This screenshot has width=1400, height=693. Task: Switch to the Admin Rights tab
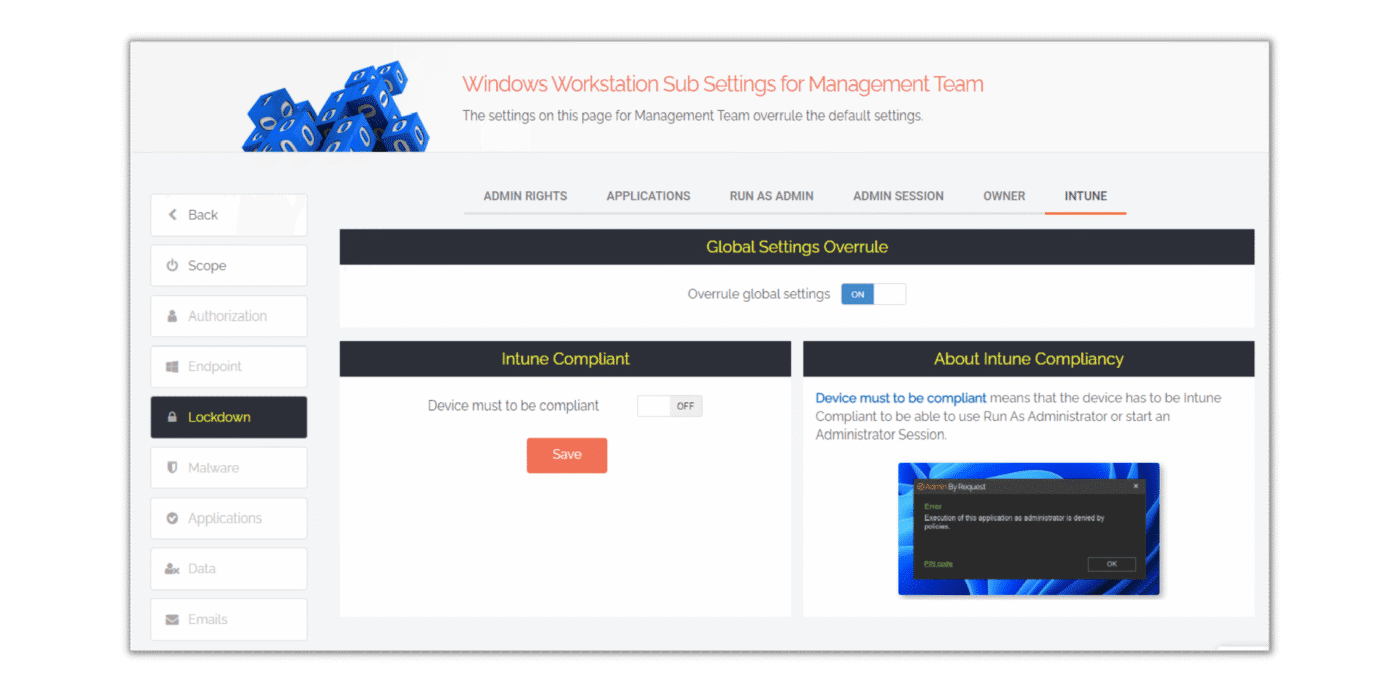(525, 196)
